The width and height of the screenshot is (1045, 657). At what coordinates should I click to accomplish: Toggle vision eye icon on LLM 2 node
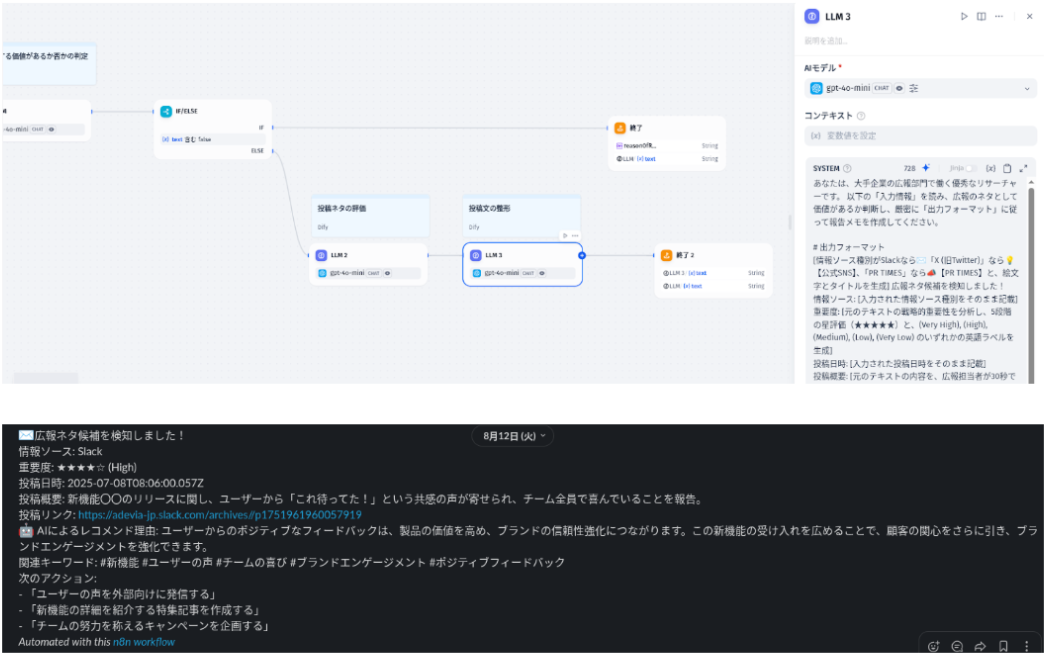[x=387, y=273]
